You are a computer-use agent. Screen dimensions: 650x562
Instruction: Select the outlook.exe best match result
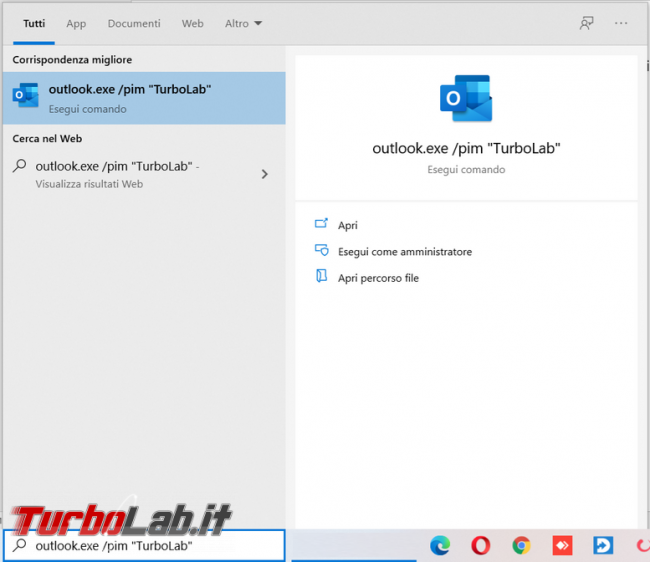pyautogui.click(x=144, y=98)
